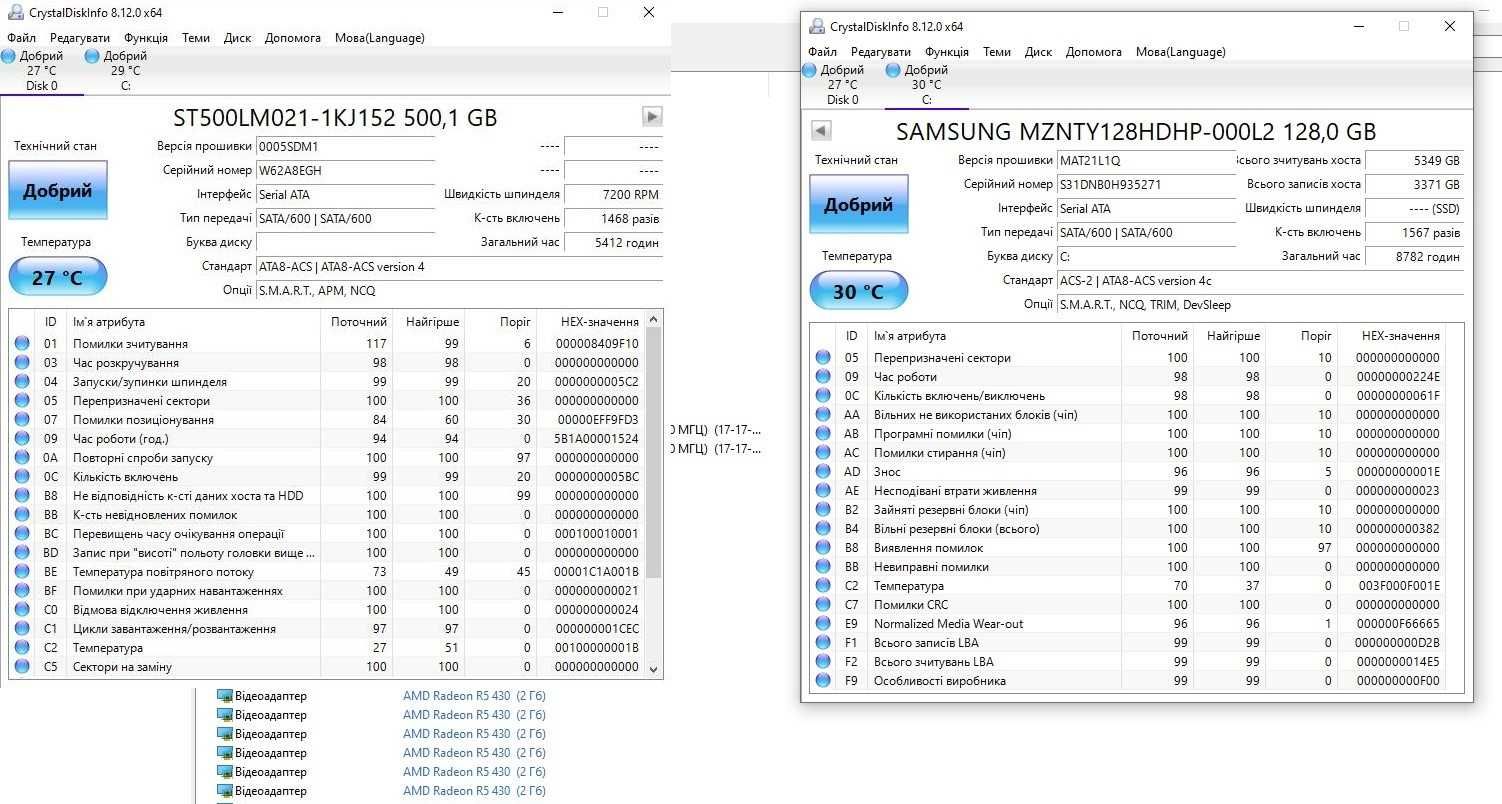Click scroll down arrow in left attribute list
This screenshot has height=804, width=1502.
click(x=654, y=669)
